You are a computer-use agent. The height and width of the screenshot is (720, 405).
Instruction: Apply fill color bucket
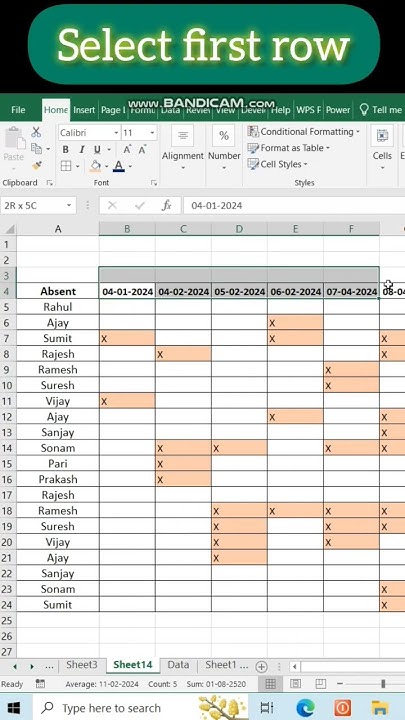pos(96,166)
